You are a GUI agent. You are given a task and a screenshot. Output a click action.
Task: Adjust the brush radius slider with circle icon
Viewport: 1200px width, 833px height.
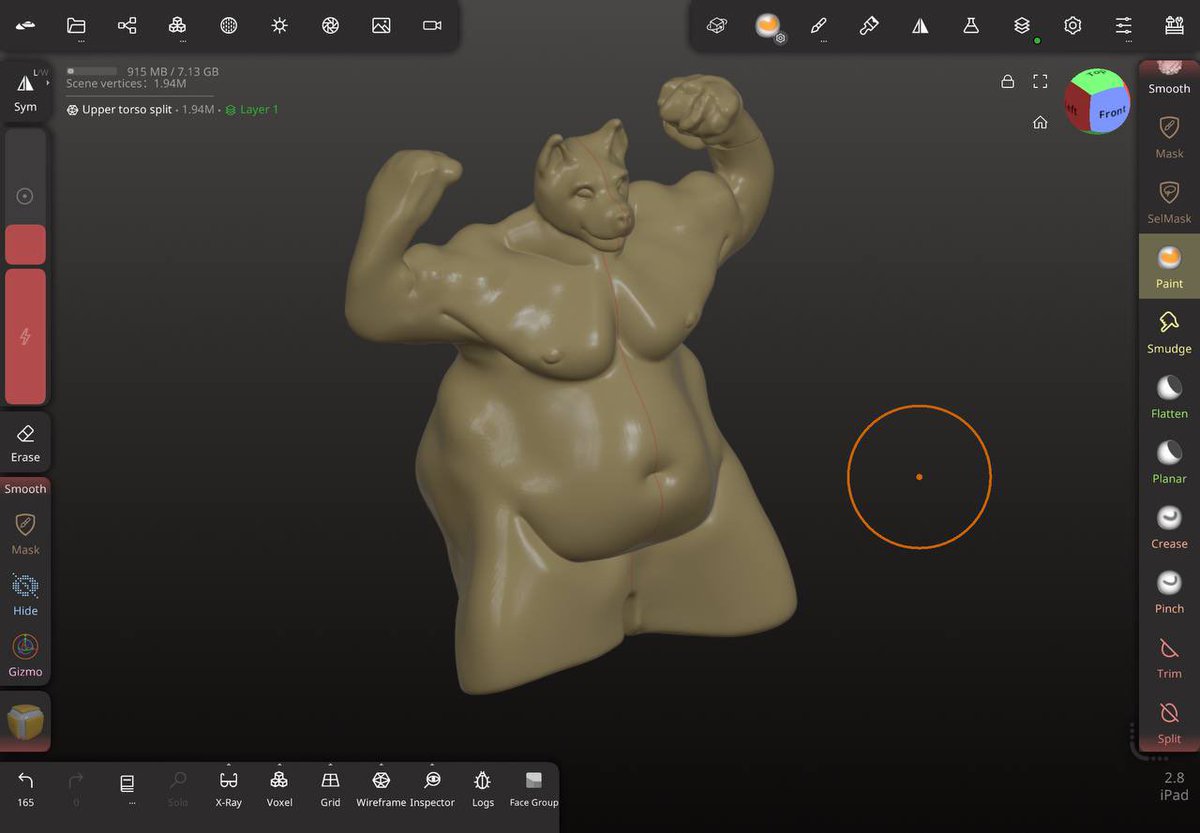point(25,196)
